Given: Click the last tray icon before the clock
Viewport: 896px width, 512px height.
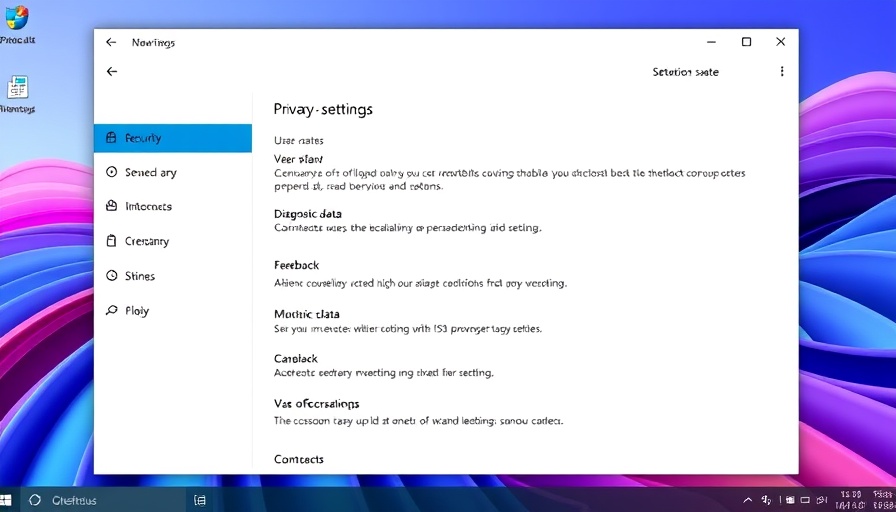Looking at the screenshot, I should (x=821, y=501).
